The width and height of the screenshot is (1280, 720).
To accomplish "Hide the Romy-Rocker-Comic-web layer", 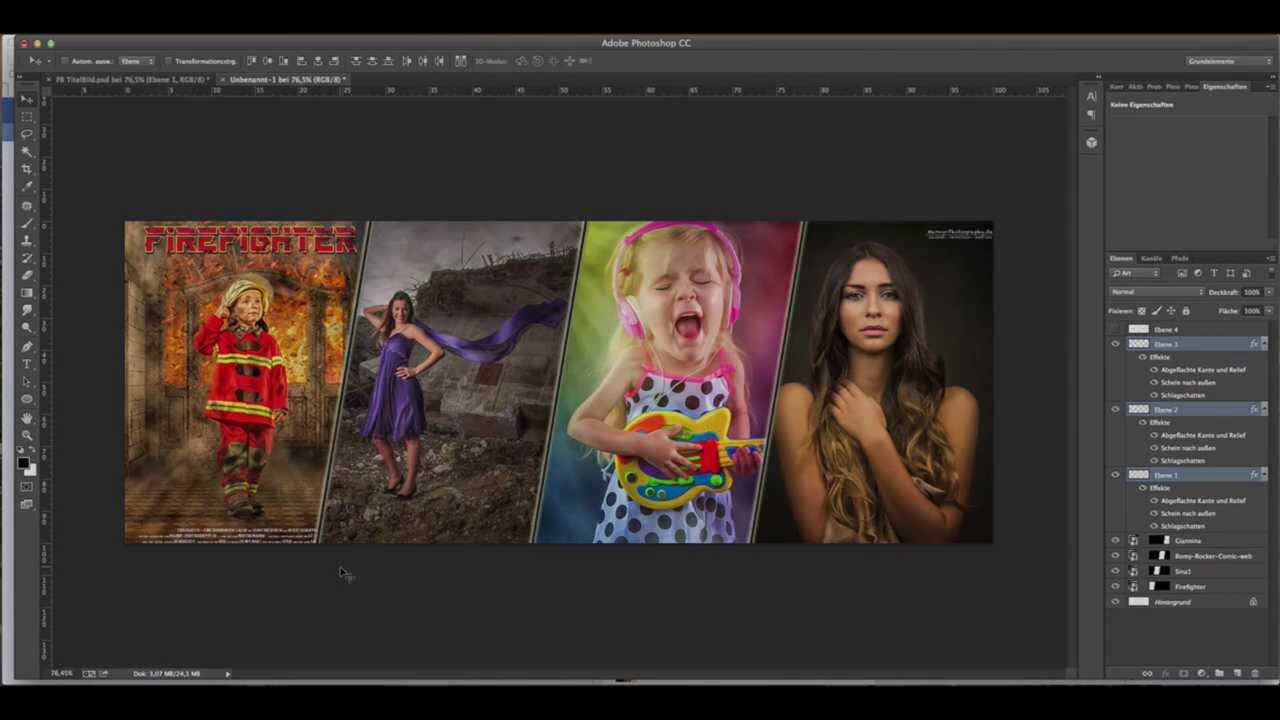I will (x=1116, y=556).
